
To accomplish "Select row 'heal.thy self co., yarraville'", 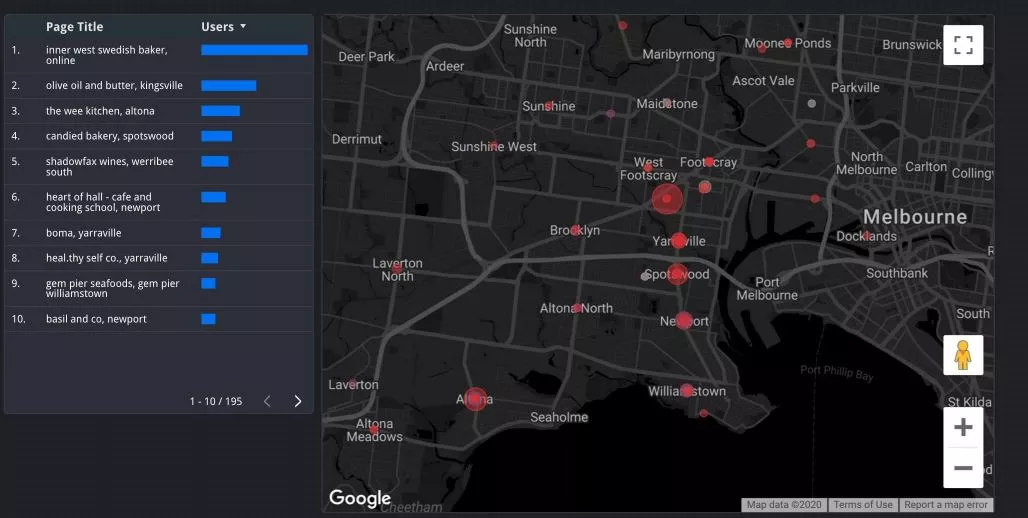I will [159, 258].
